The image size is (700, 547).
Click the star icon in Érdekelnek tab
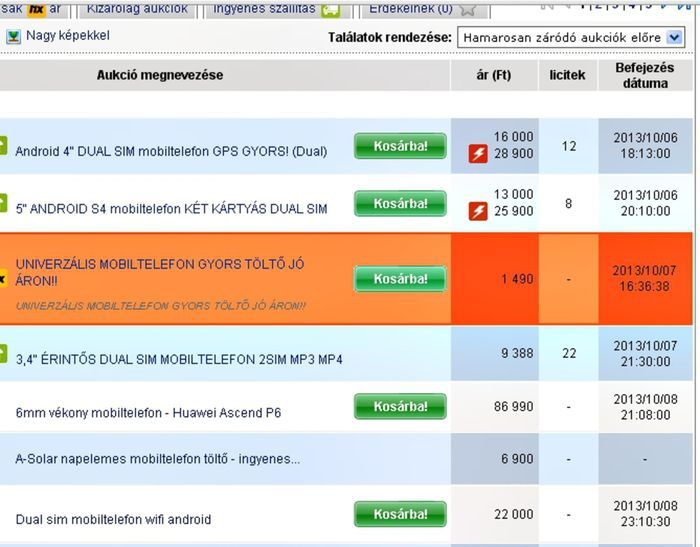467,9
